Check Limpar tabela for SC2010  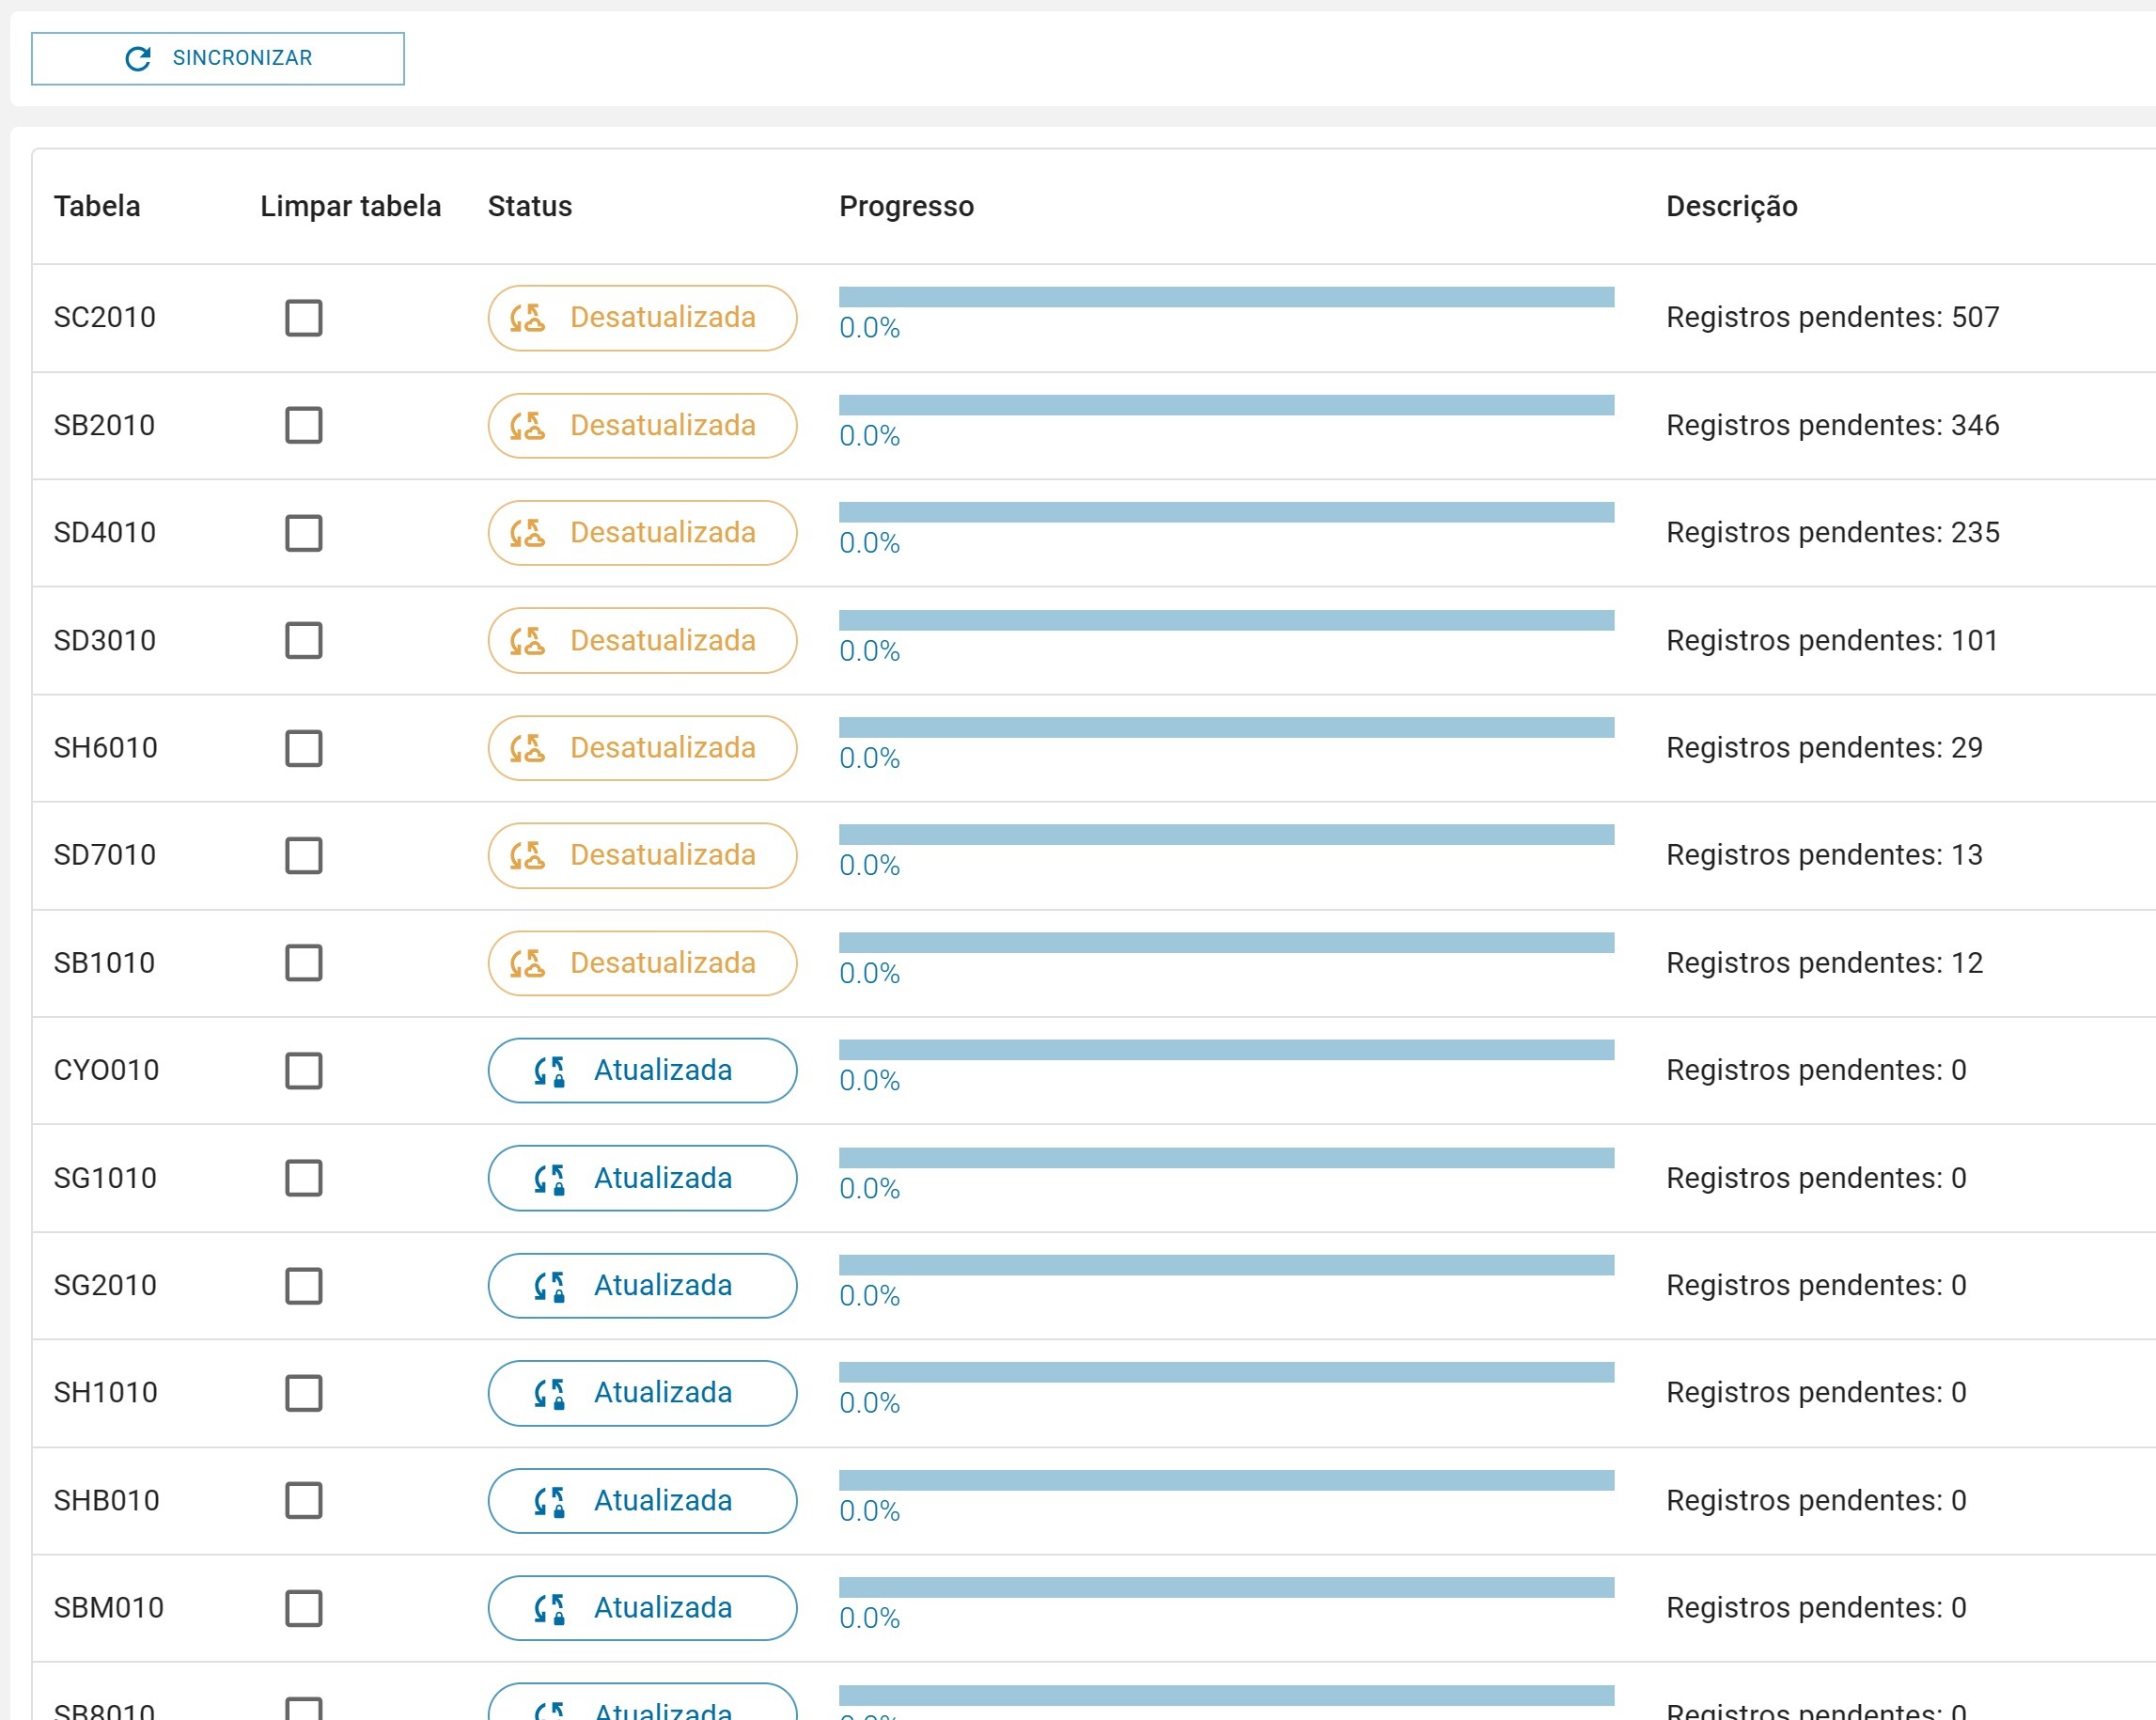pos(304,318)
